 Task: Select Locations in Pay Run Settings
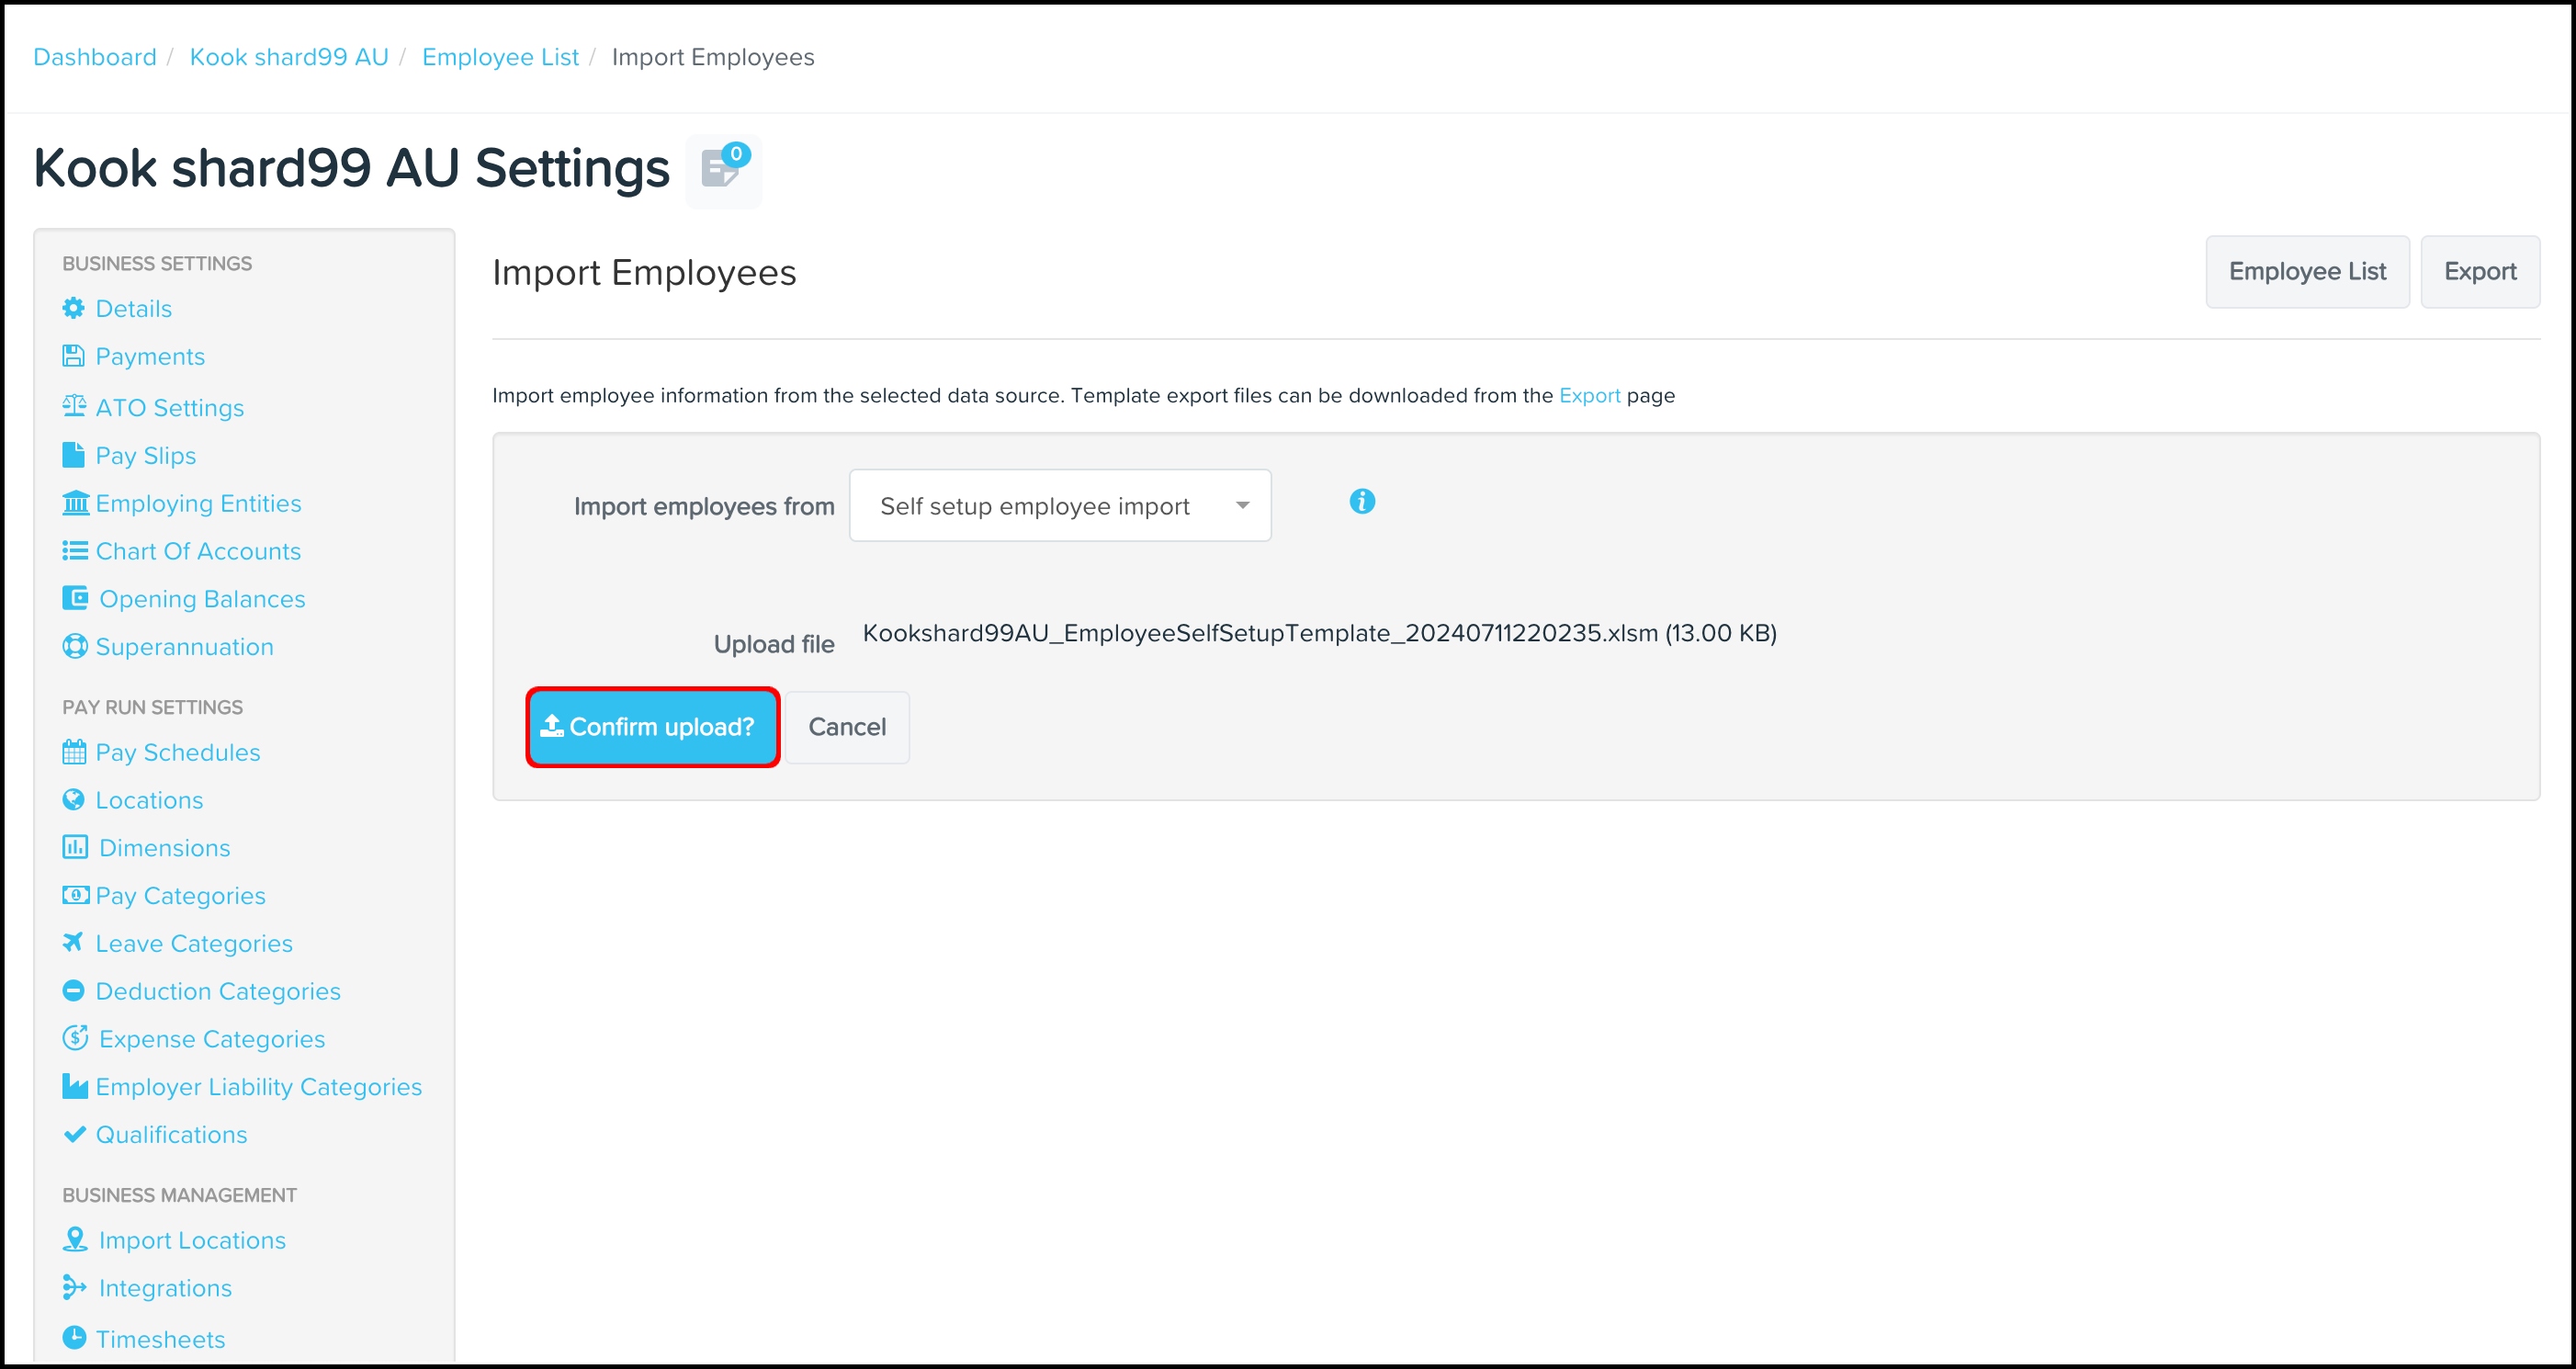click(x=149, y=800)
